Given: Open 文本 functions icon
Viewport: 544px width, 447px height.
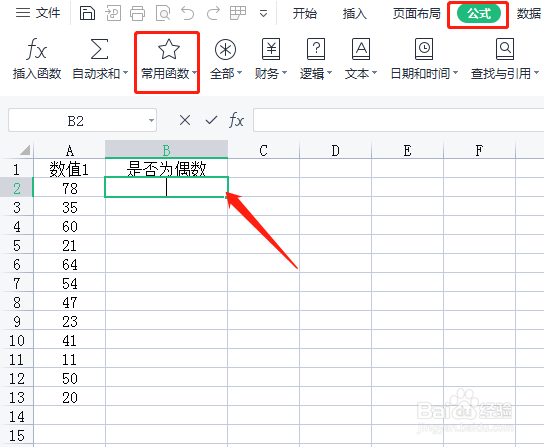Looking at the screenshot, I should pos(361,49).
